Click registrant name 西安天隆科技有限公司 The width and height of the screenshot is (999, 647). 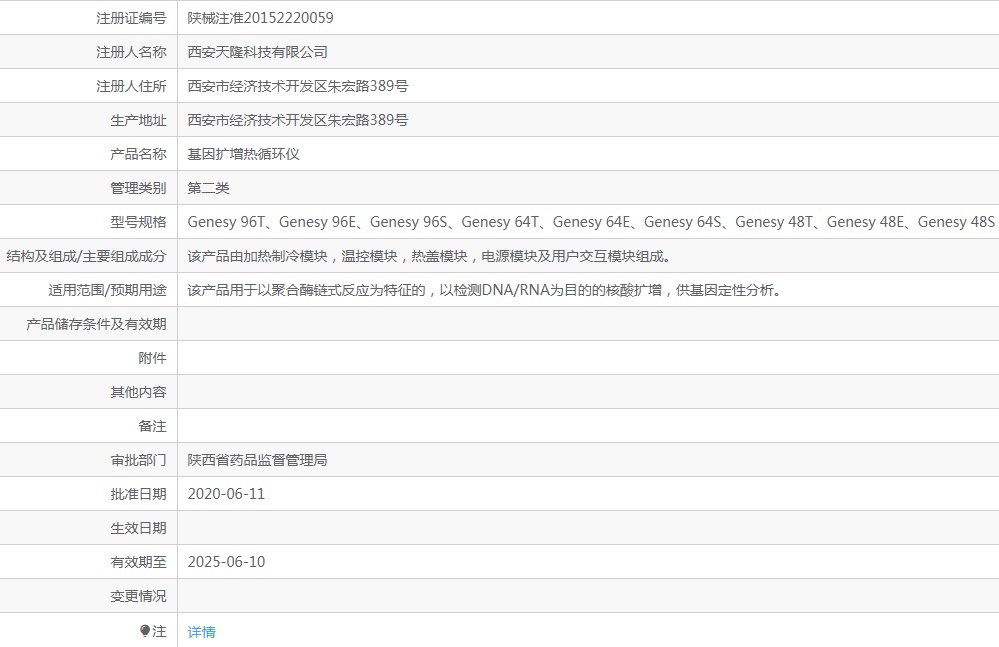[257, 52]
